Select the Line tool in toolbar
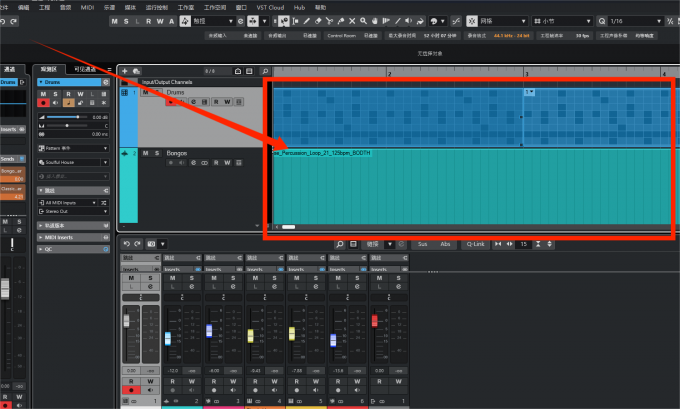 point(397,21)
